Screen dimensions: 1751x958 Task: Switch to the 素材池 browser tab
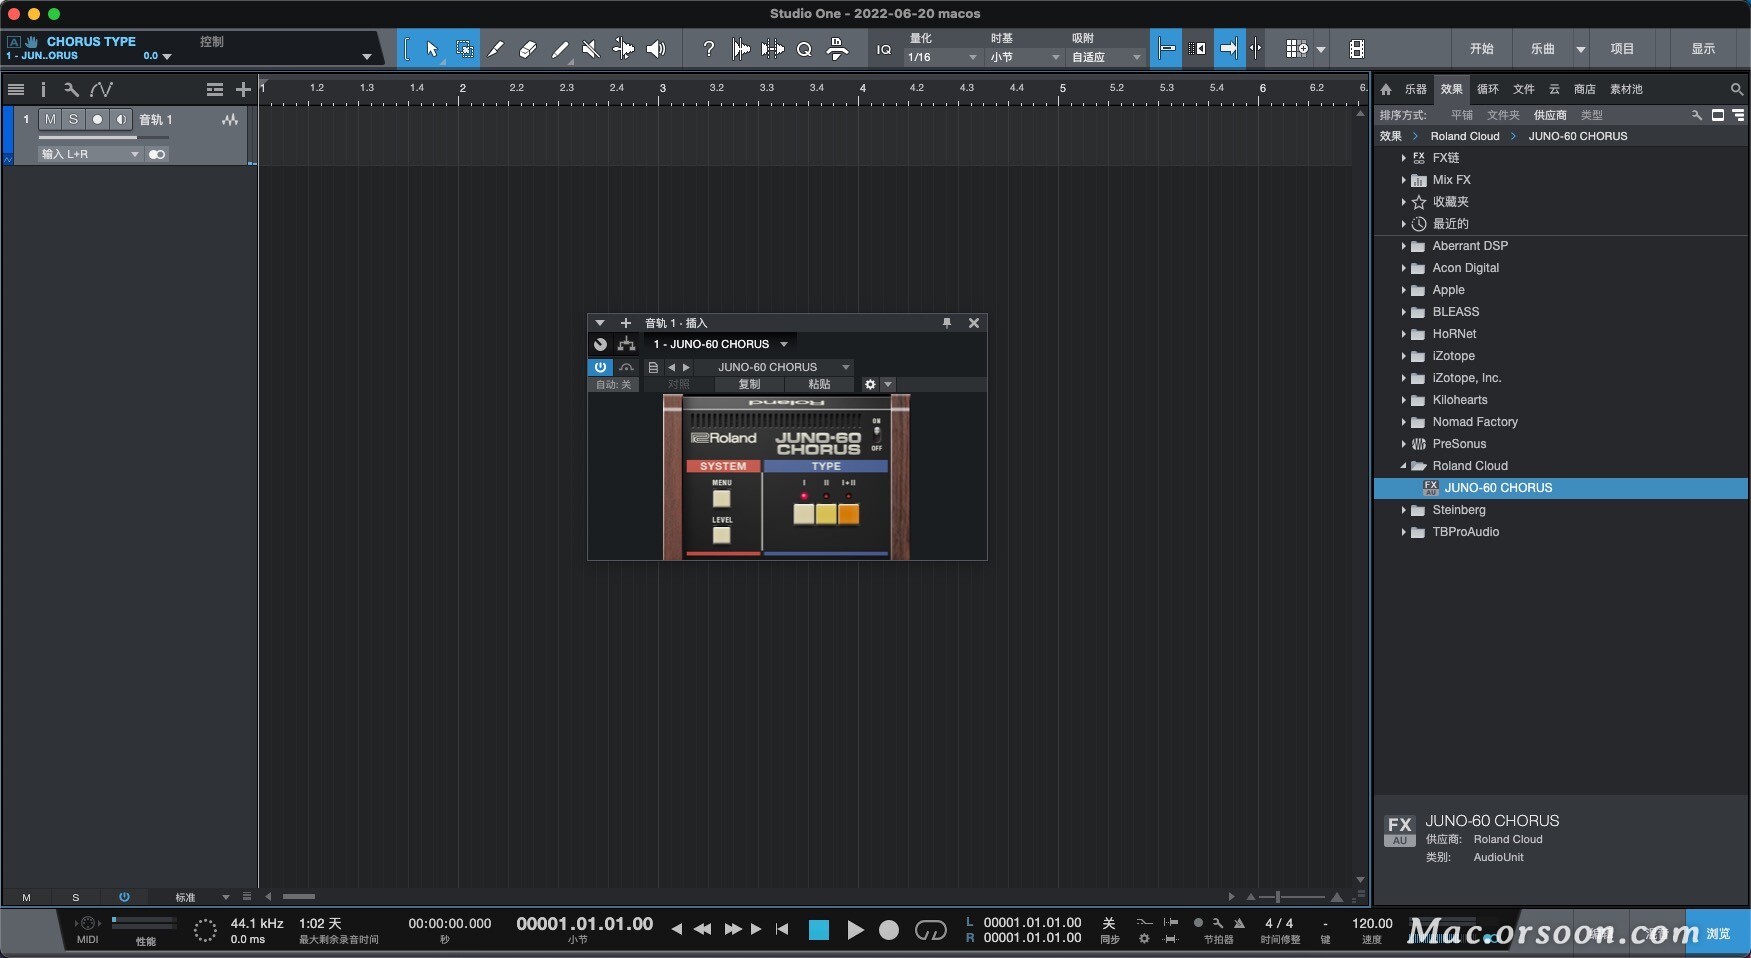pos(1626,89)
